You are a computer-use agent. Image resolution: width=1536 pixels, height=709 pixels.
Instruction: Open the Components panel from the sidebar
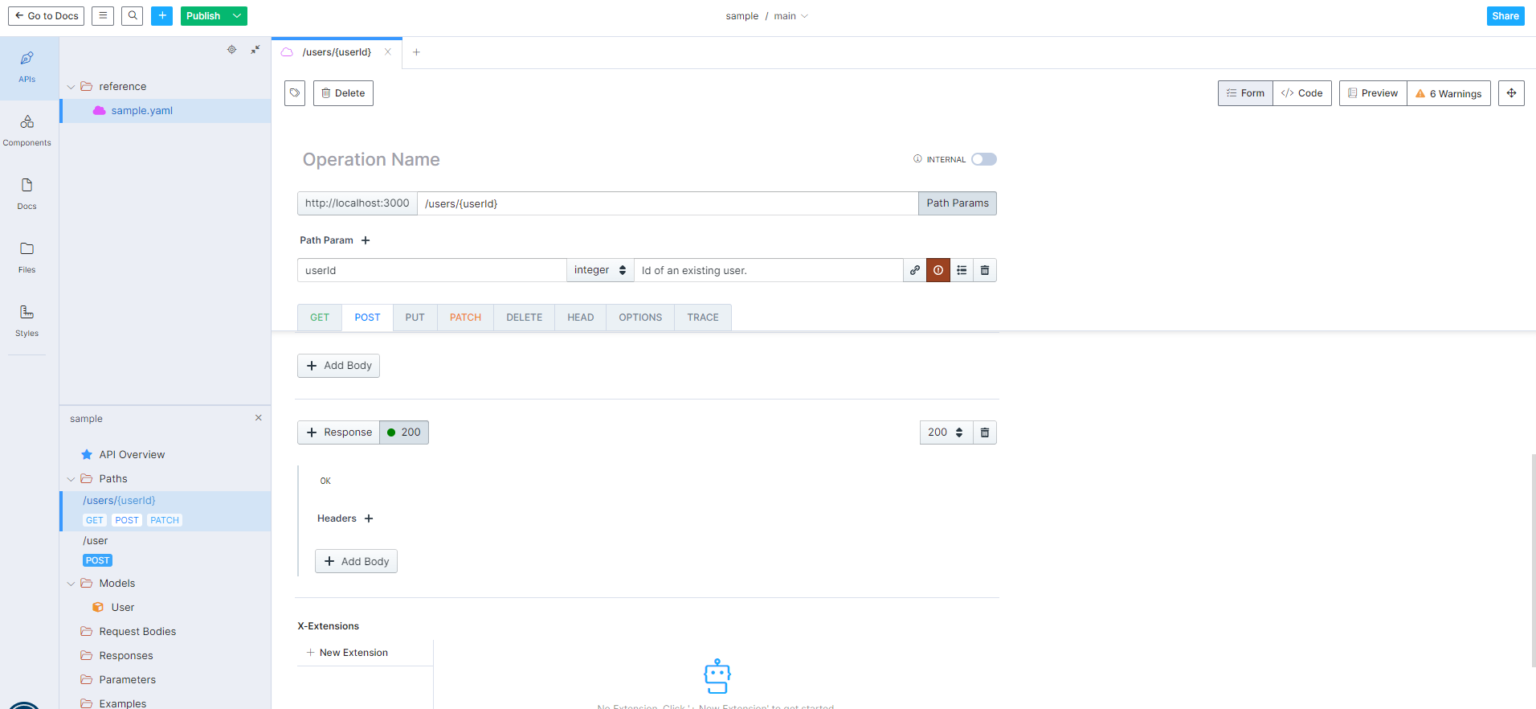click(x=27, y=128)
